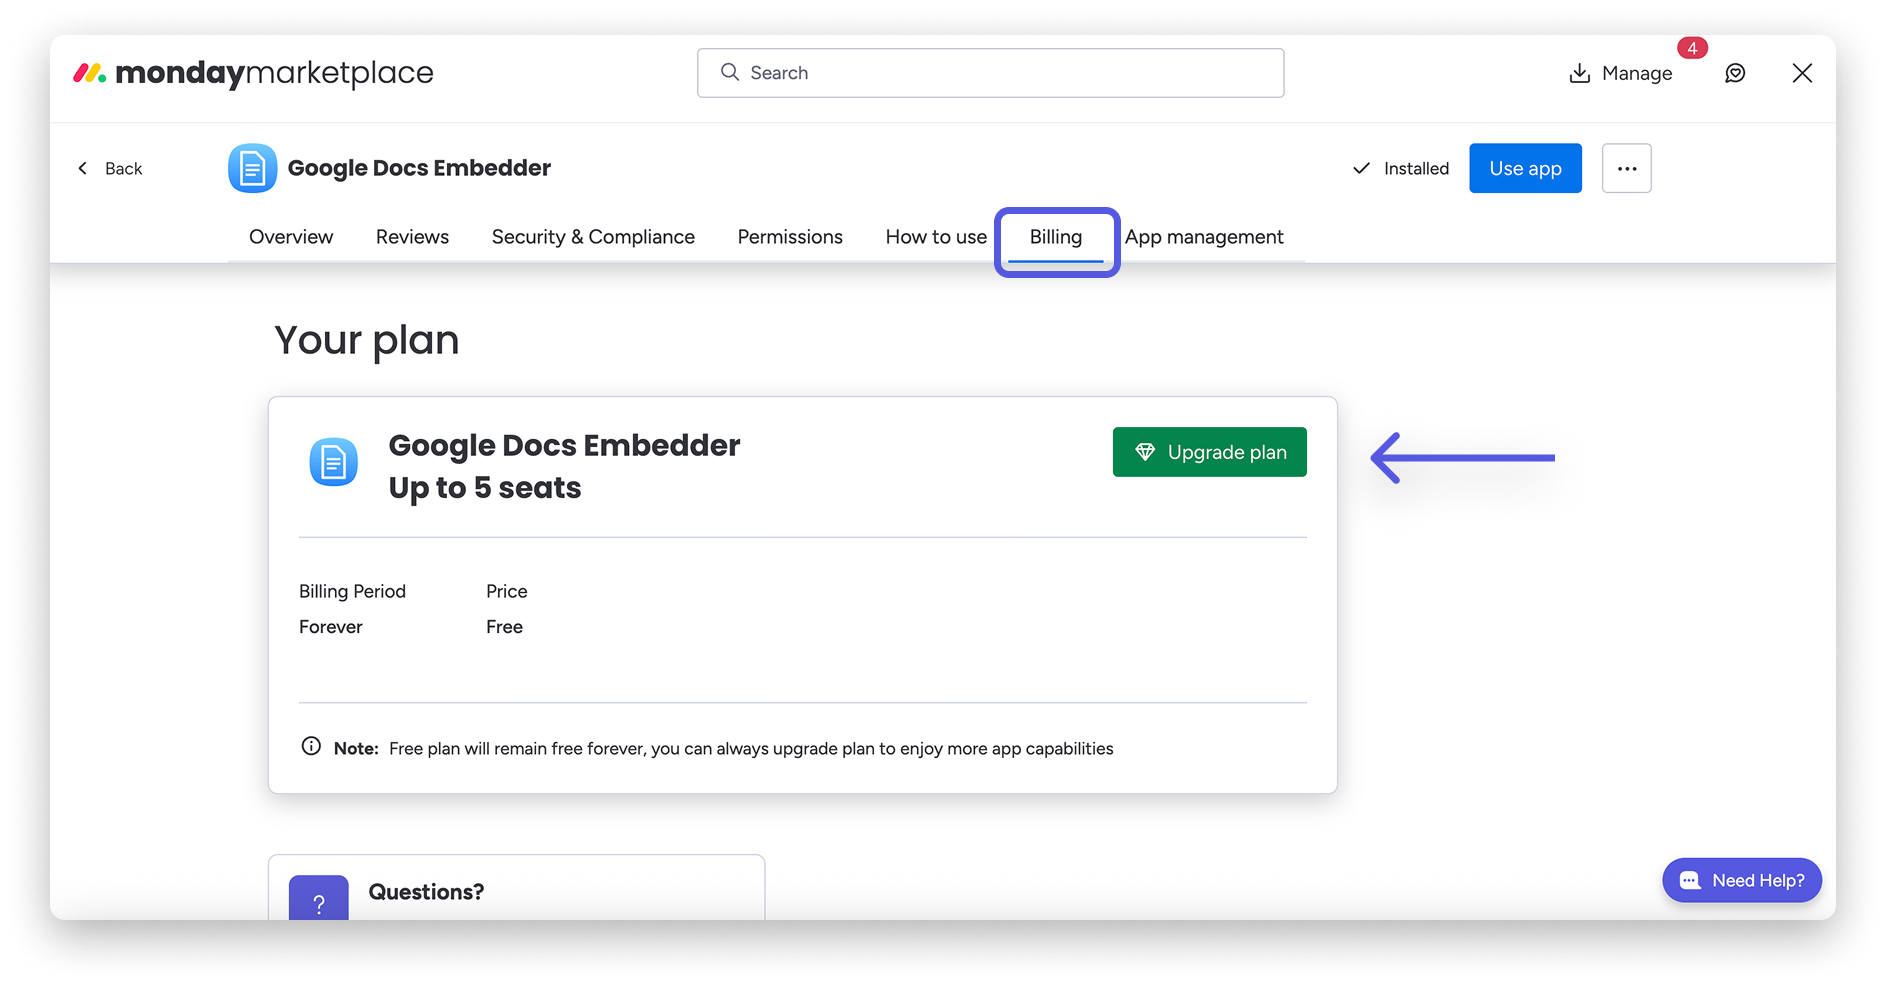
Task: Click the Google Docs Embedder header icon
Action: pos(252,168)
